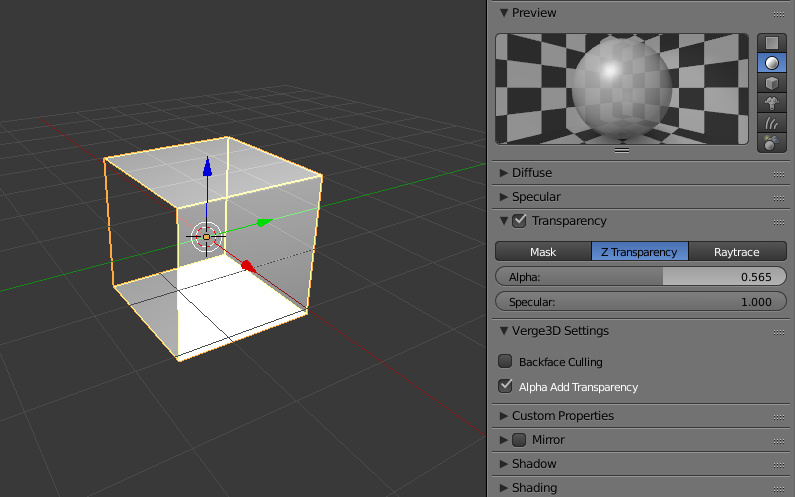Select the large sphere with sky preview icon
This screenshot has height=497, width=795.
click(x=772, y=143)
